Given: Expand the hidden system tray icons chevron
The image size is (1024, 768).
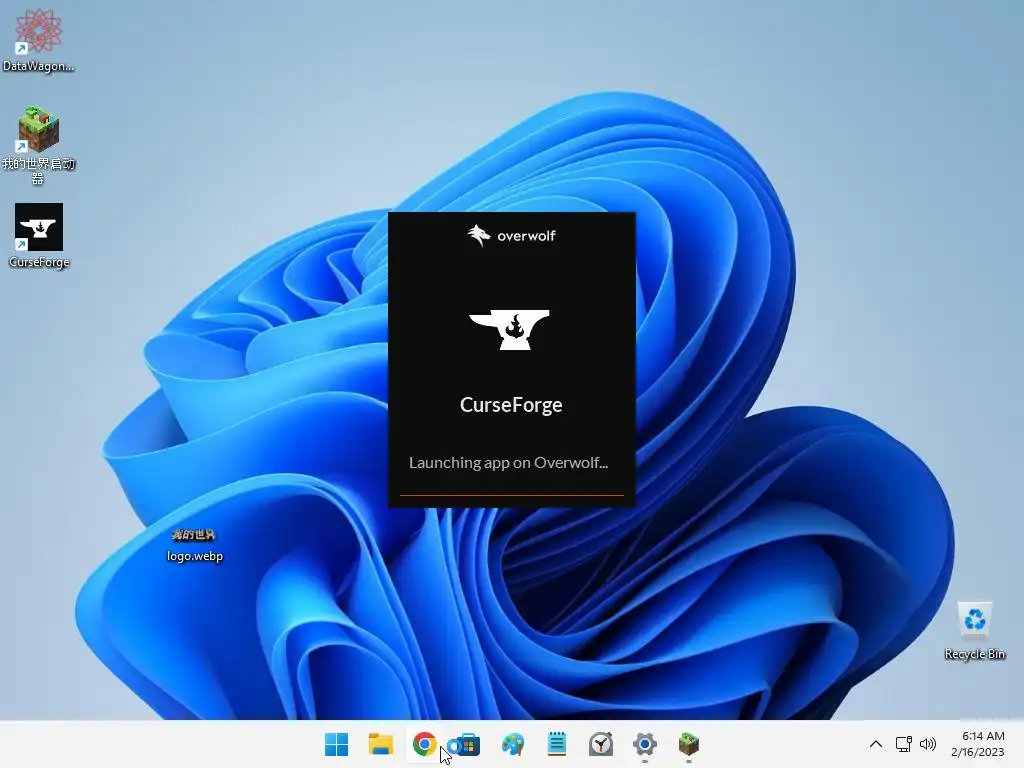Looking at the screenshot, I should pyautogui.click(x=876, y=744).
